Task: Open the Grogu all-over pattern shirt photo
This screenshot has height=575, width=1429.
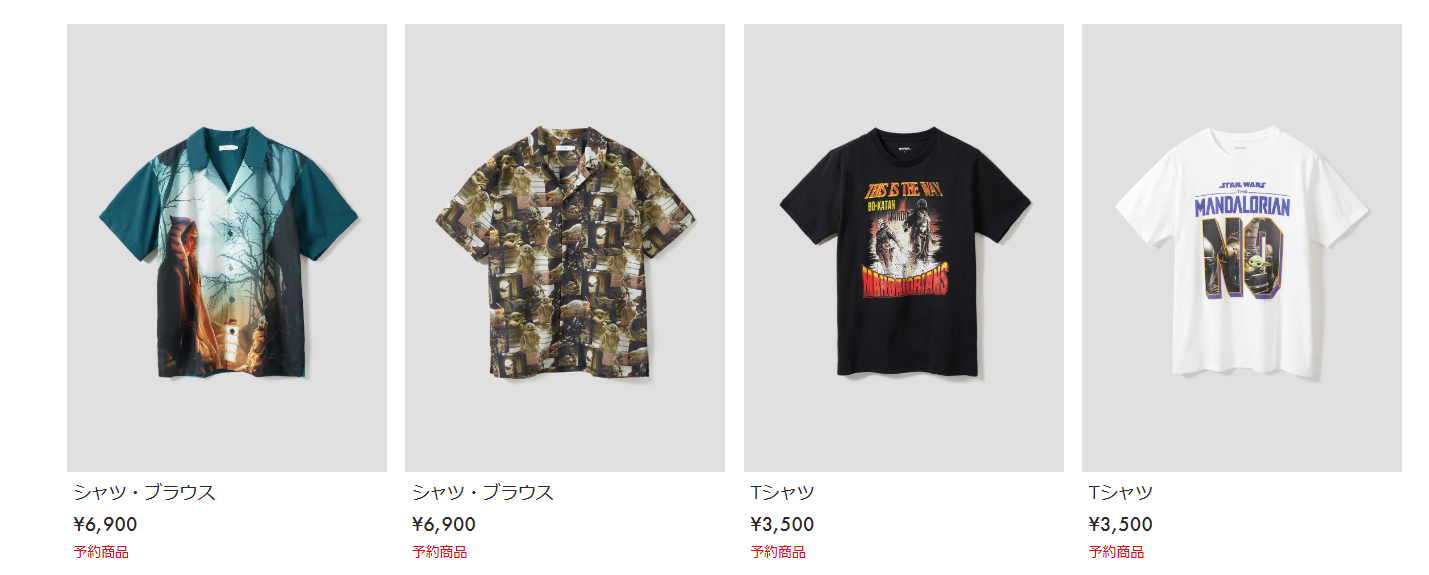Action: click(x=565, y=248)
